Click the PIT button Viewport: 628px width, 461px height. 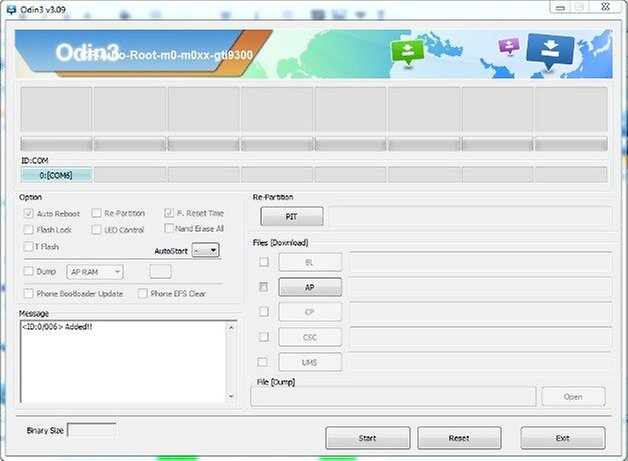pyautogui.click(x=292, y=217)
